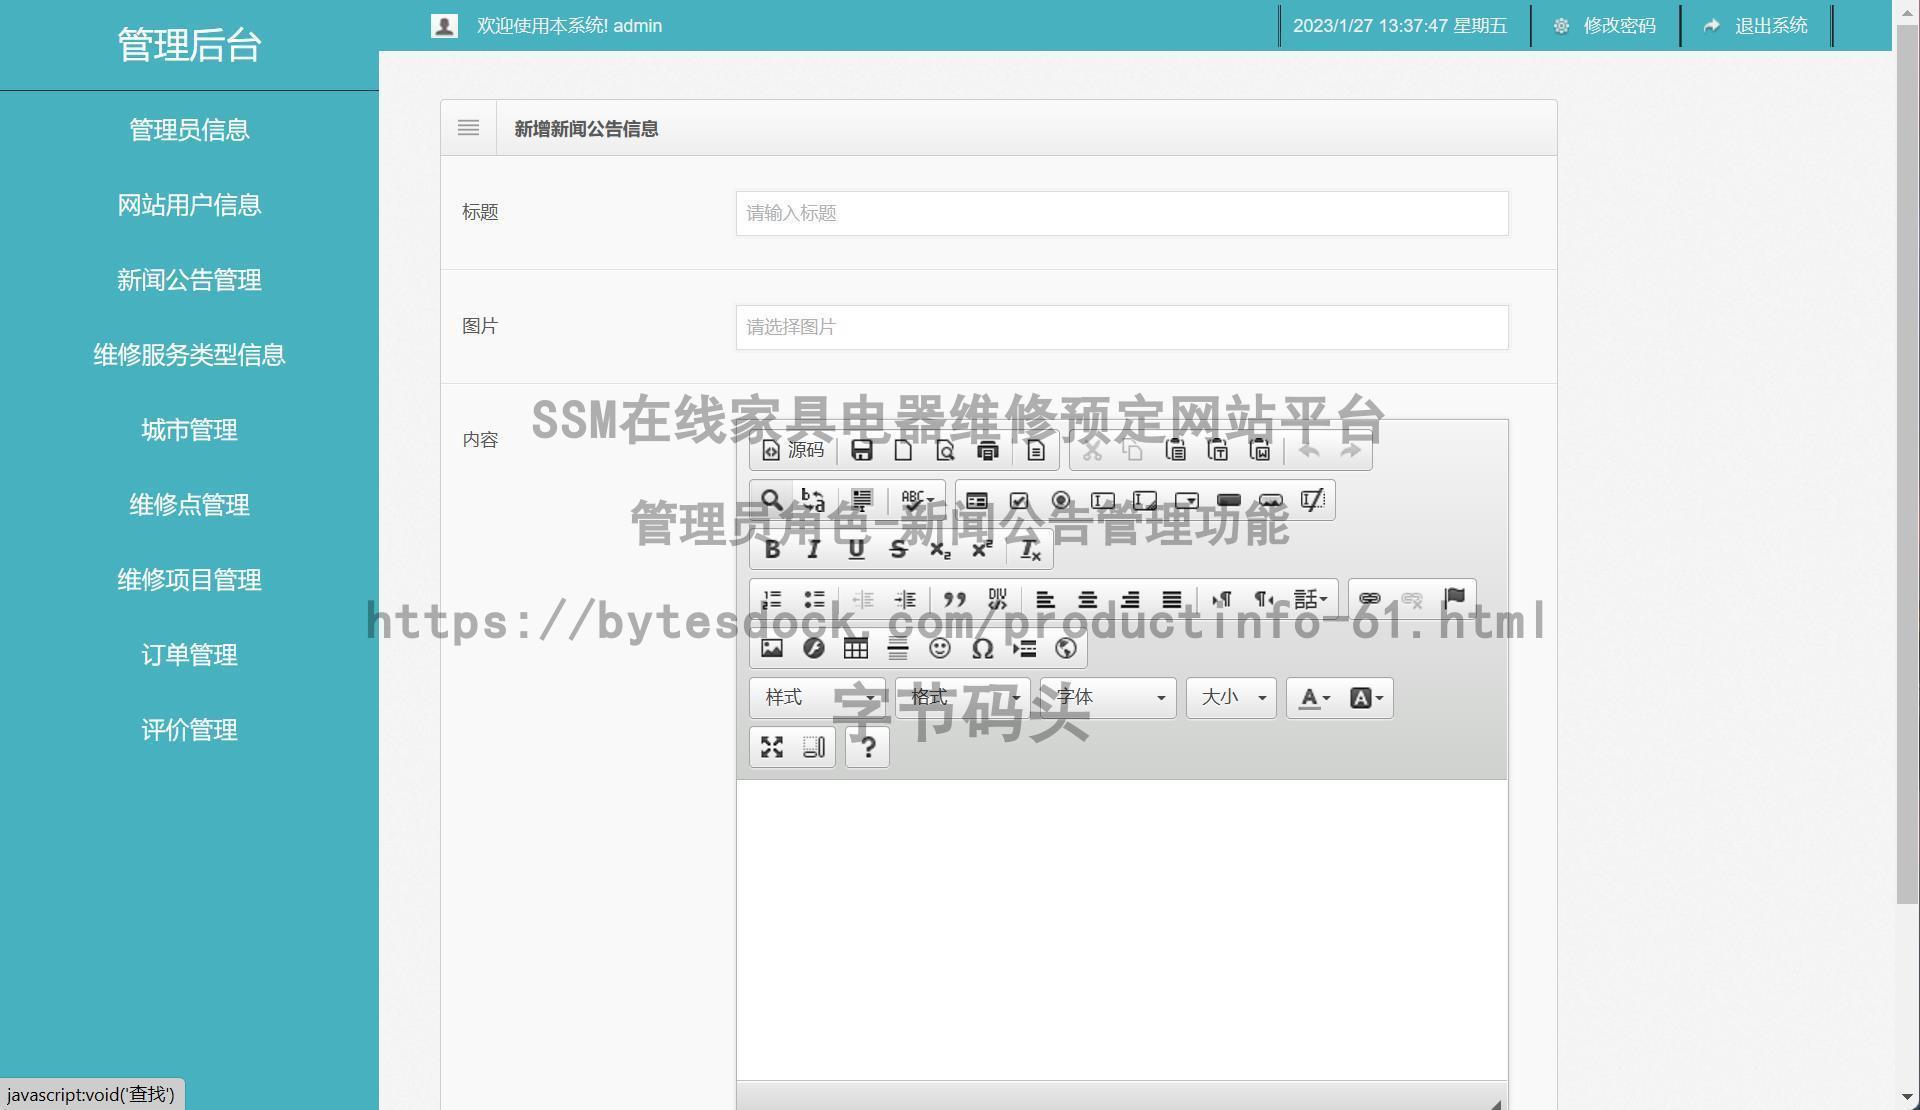The width and height of the screenshot is (1920, 1110).
Task: Maximize the editor with fullscreen icon
Action: pyautogui.click(x=772, y=747)
